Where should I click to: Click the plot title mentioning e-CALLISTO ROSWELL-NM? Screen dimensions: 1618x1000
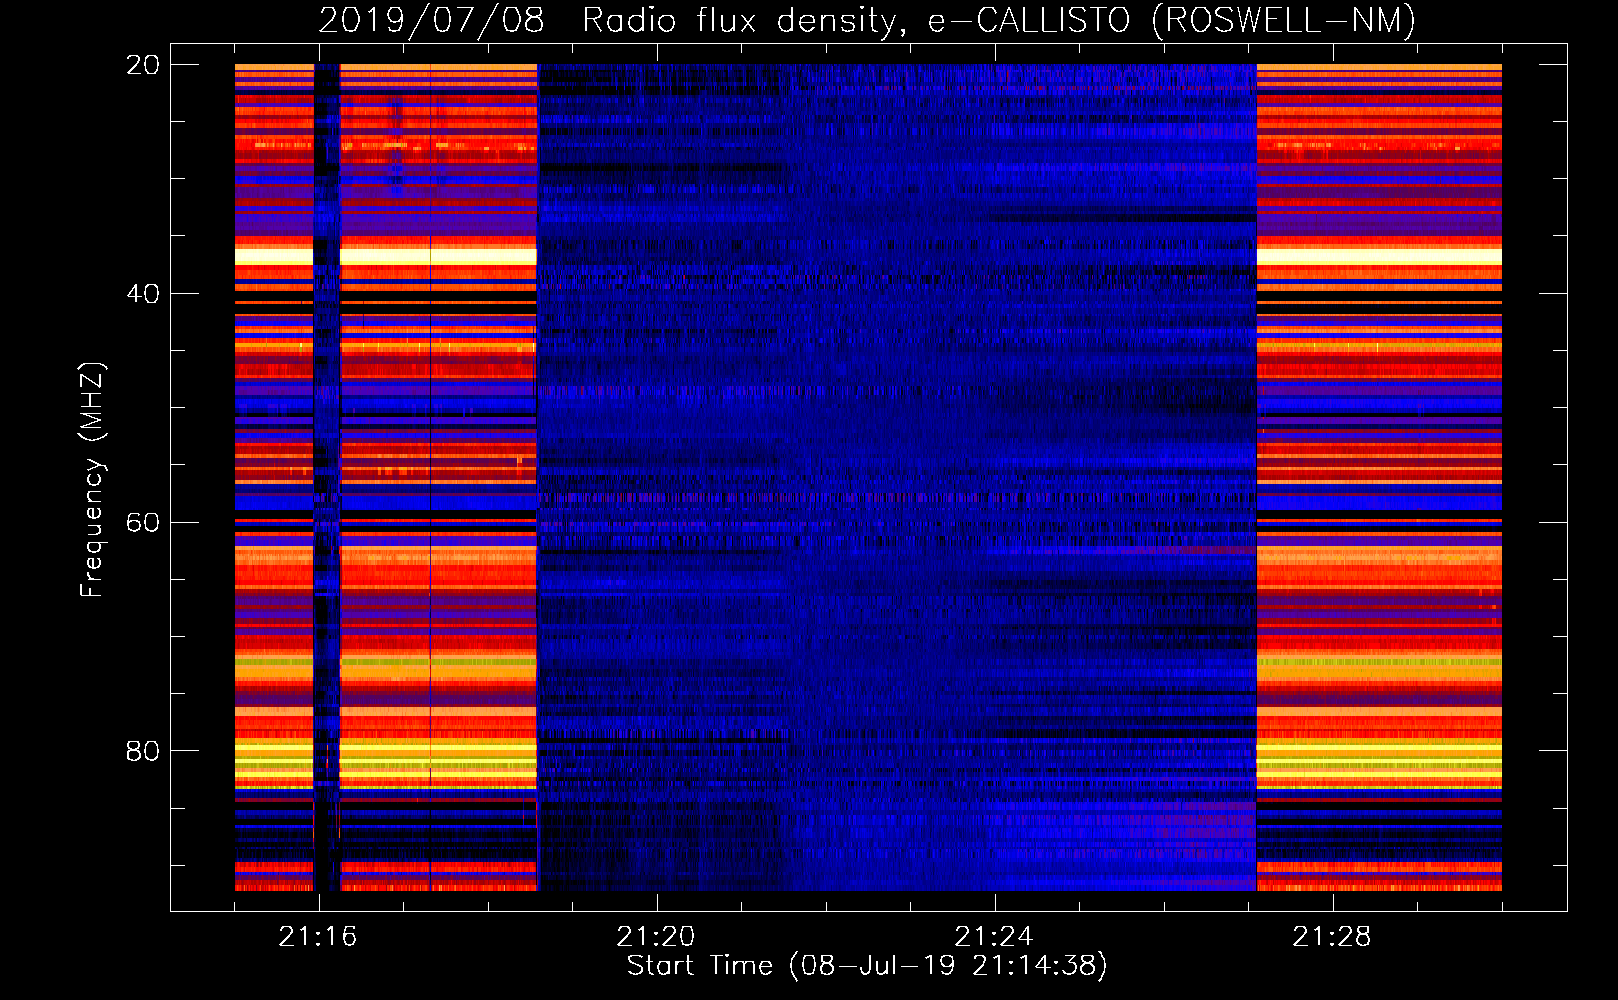click(x=867, y=20)
